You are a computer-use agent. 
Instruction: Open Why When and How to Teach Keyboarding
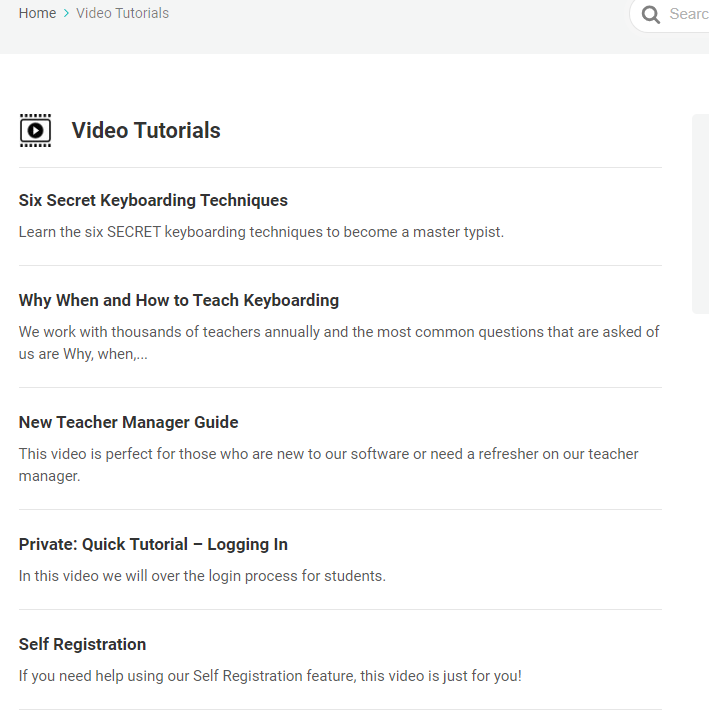coord(179,301)
